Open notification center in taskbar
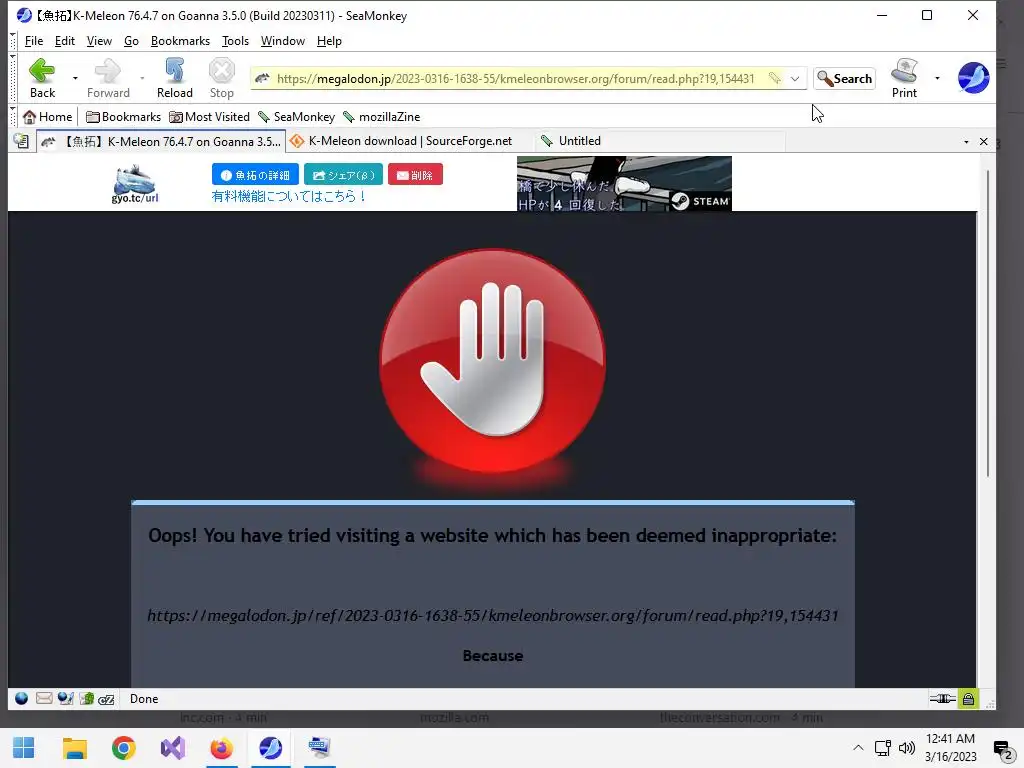Screen dimensions: 1024x768 point(1002,749)
